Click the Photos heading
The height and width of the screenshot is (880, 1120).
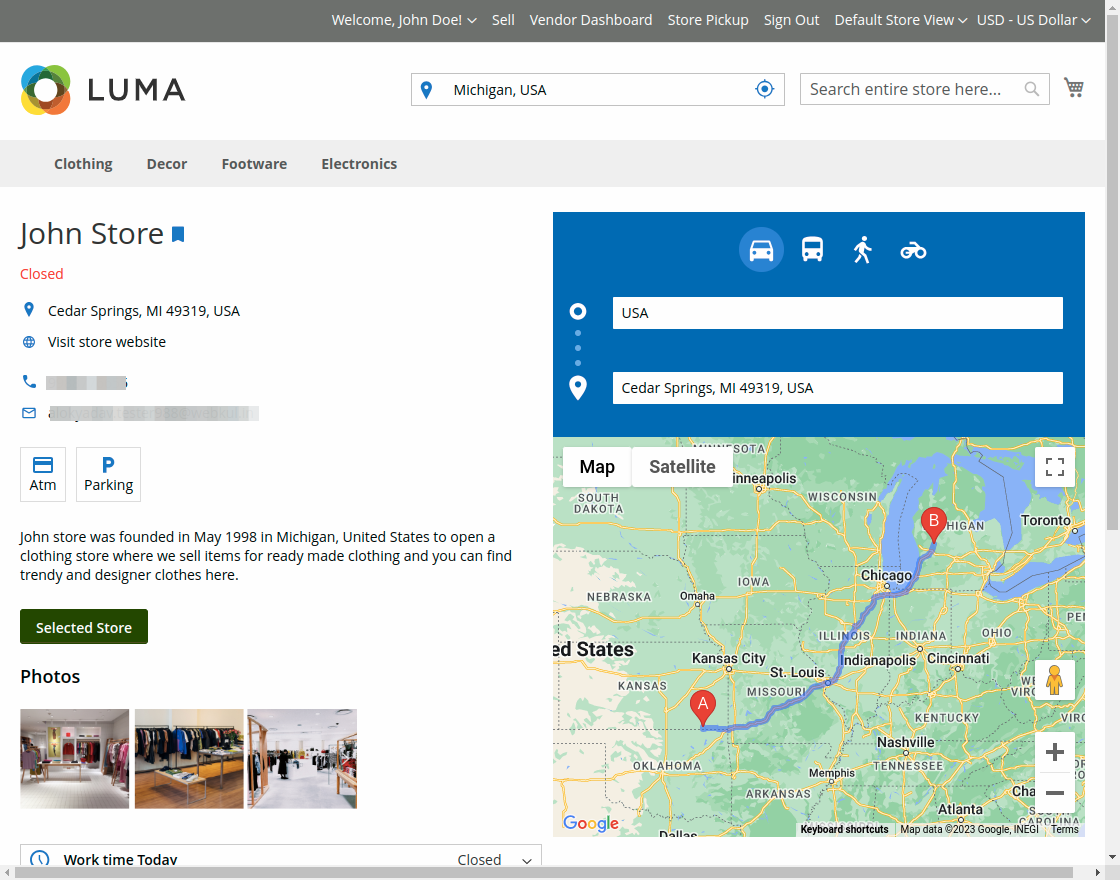(x=50, y=676)
